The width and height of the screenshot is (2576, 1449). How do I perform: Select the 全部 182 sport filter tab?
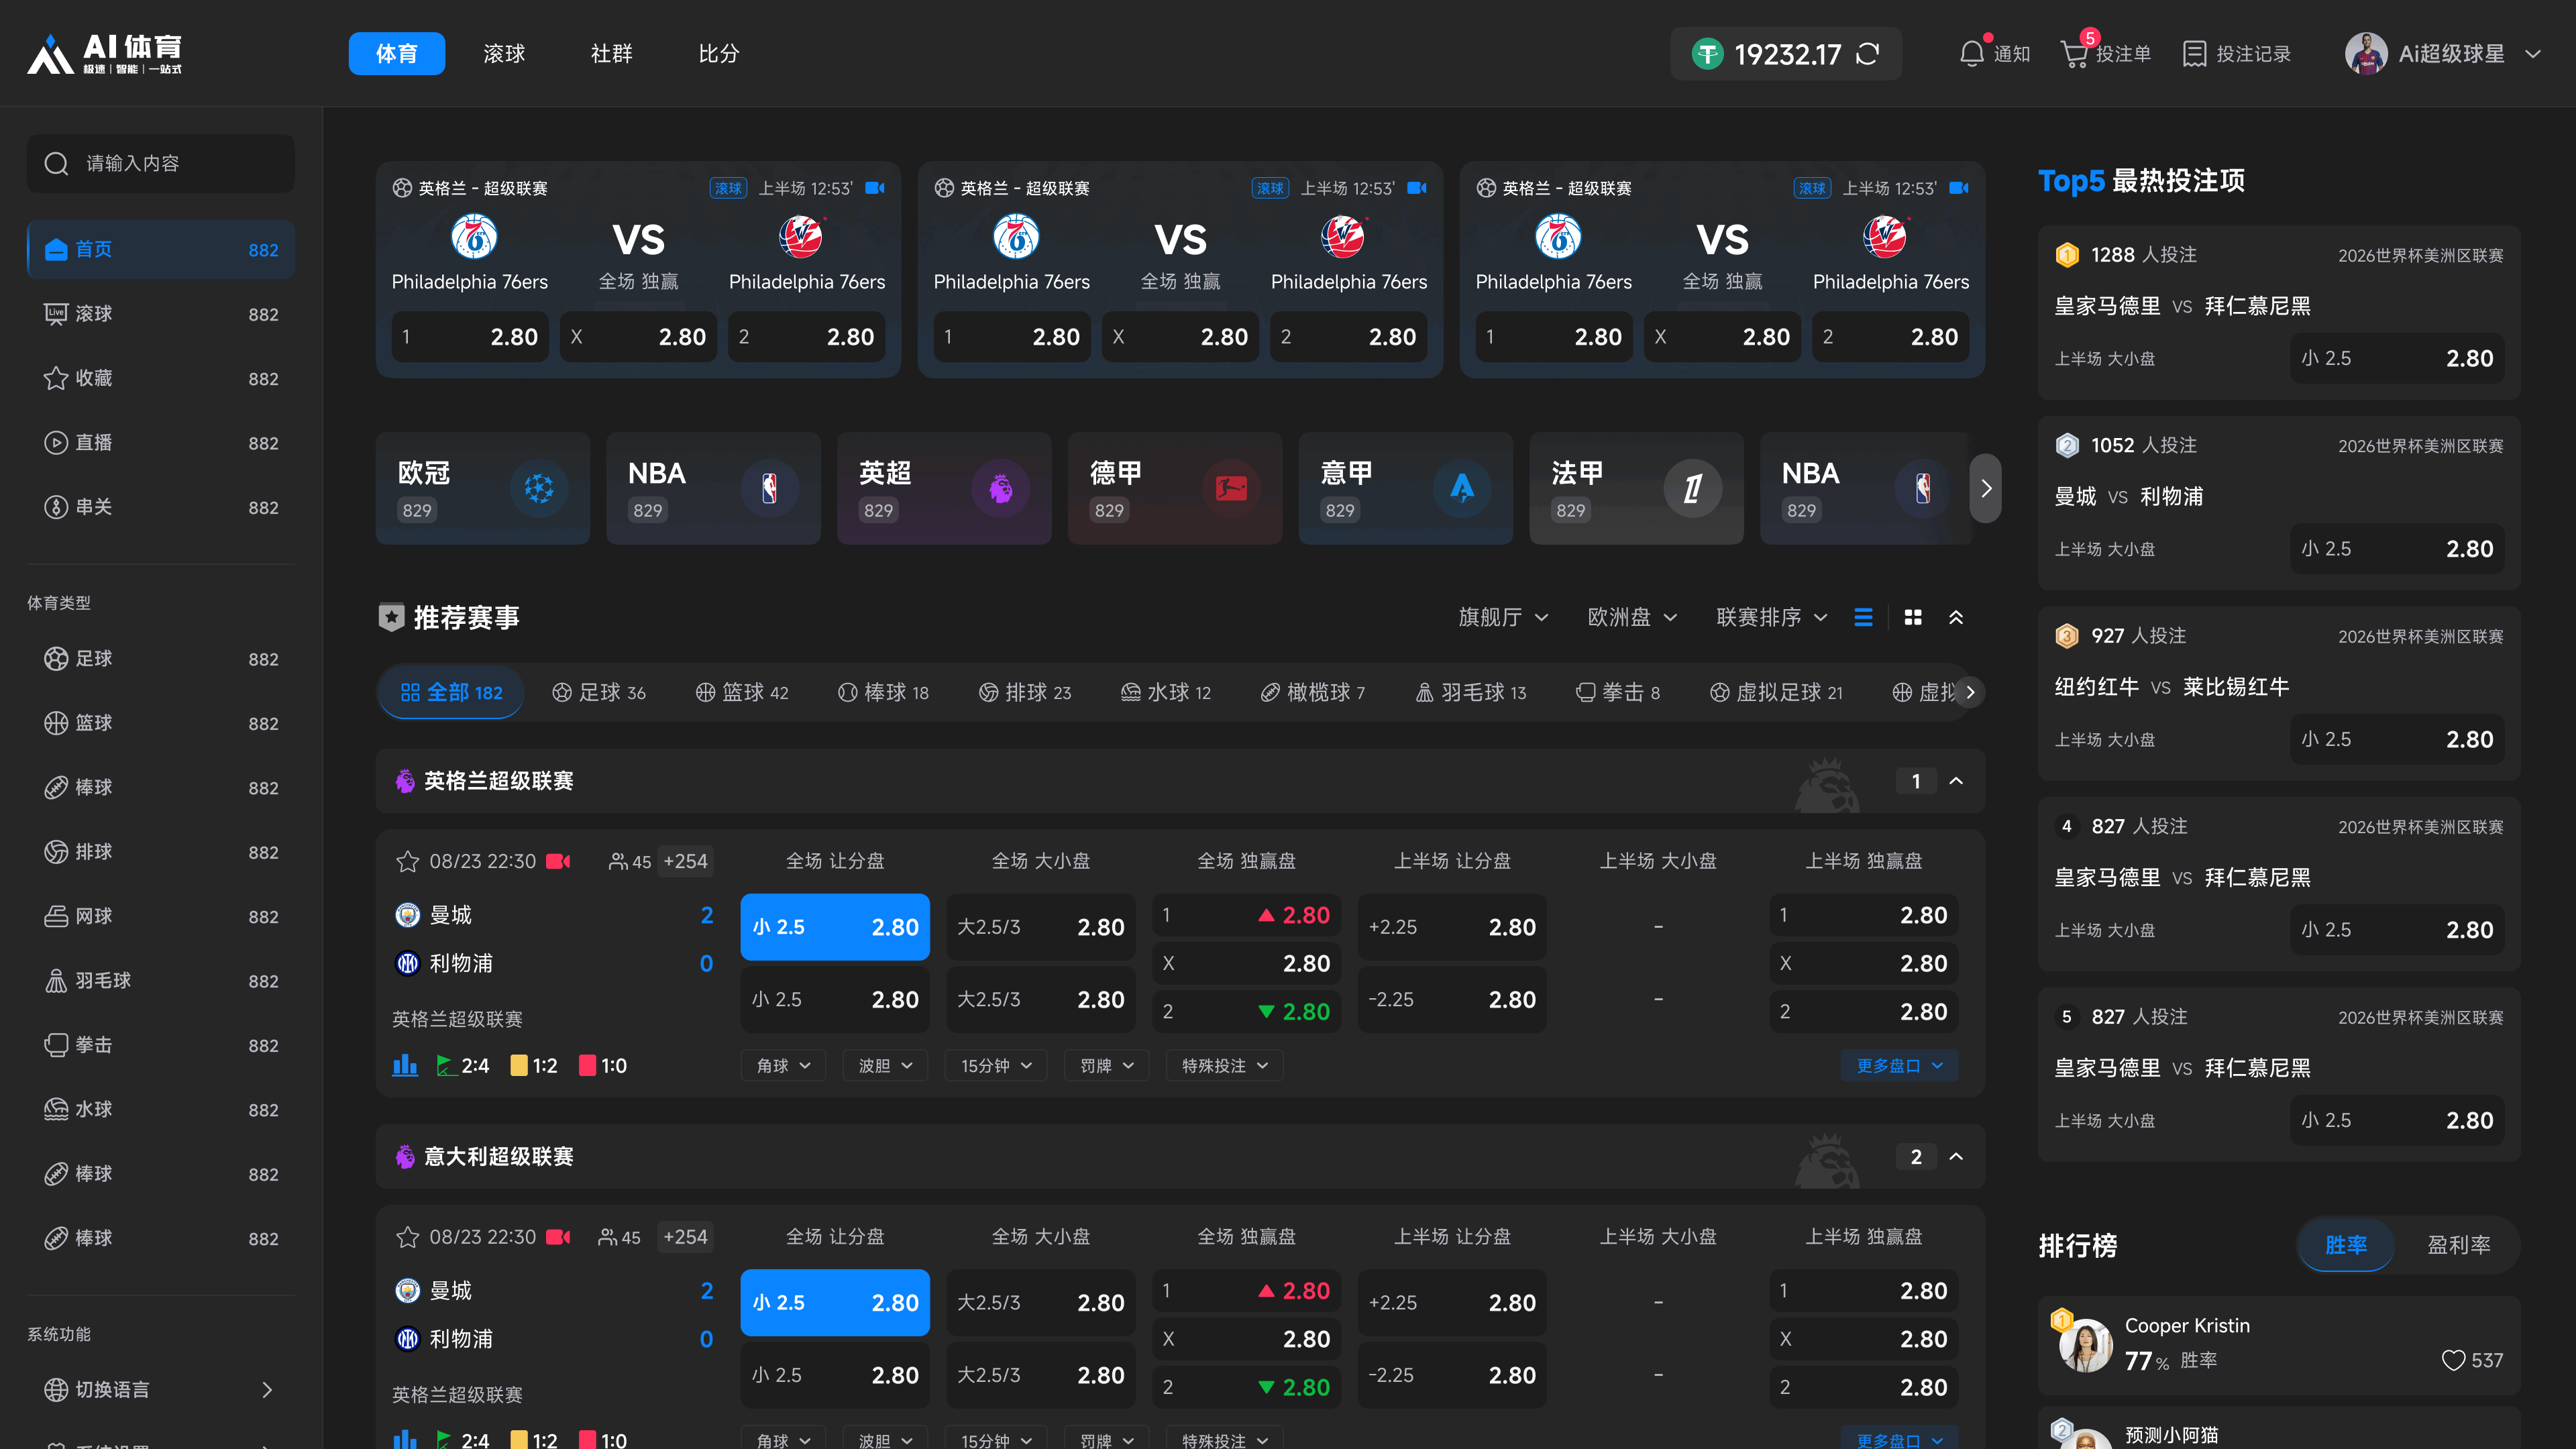(x=451, y=692)
